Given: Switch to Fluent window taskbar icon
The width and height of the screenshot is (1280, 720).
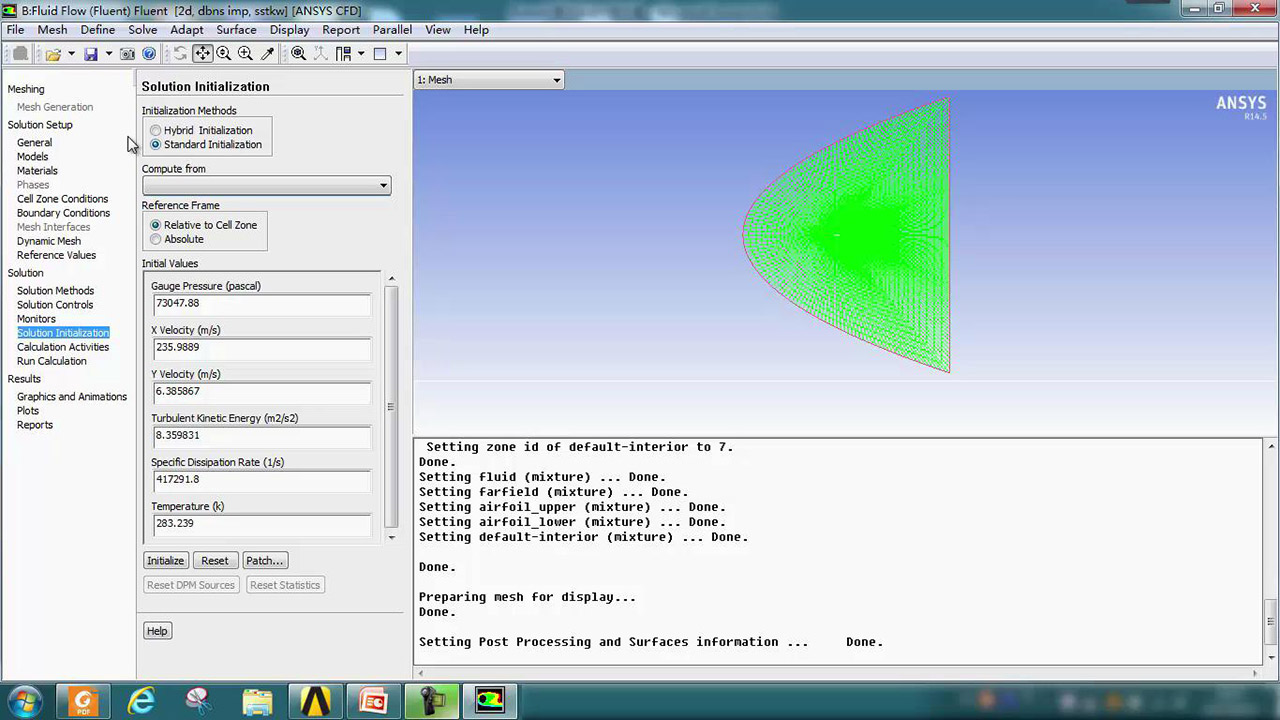Looking at the screenshot, I should 490,701.
